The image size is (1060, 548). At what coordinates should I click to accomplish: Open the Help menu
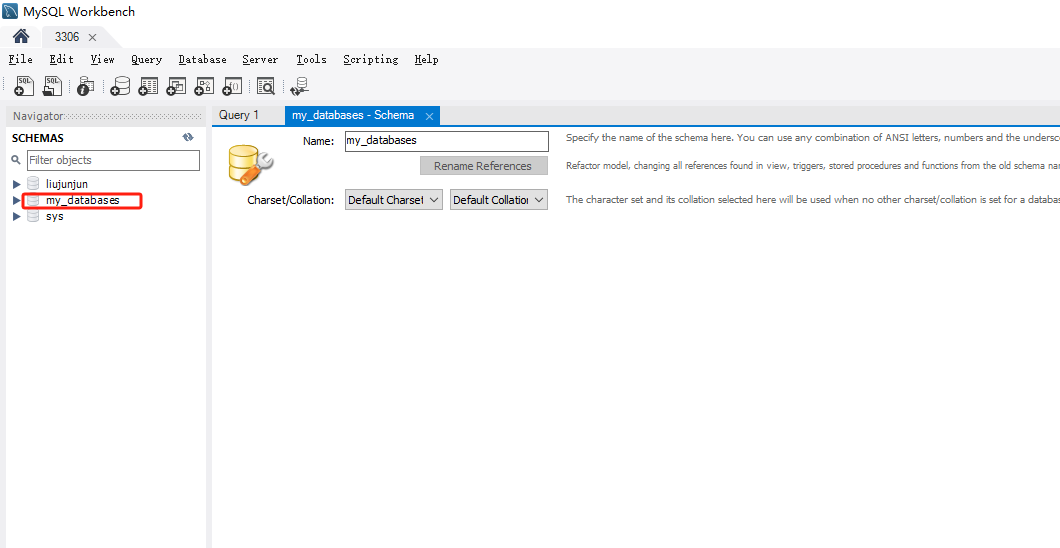click(x=427, y=59)
